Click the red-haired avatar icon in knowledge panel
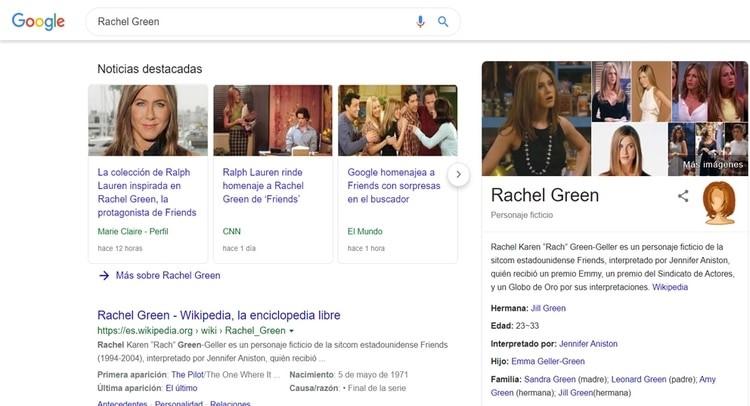This screenshot has height=406, width=750. [719, 203]
